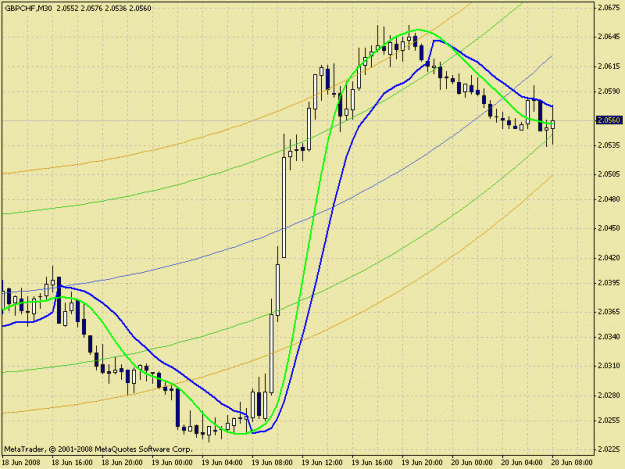Image resolution: width=625 pixels, height=469 pixels.
Task: Click the 18 Jun 2008 time label
Action: click(x=21, y=463)
